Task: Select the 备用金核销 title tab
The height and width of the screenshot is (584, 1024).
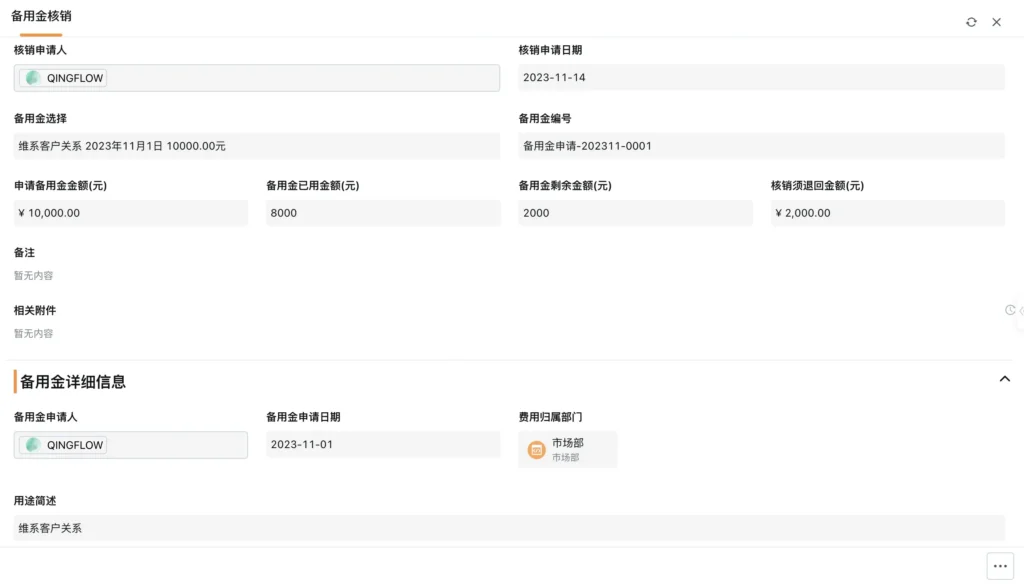Action: (x=41, y=17)
